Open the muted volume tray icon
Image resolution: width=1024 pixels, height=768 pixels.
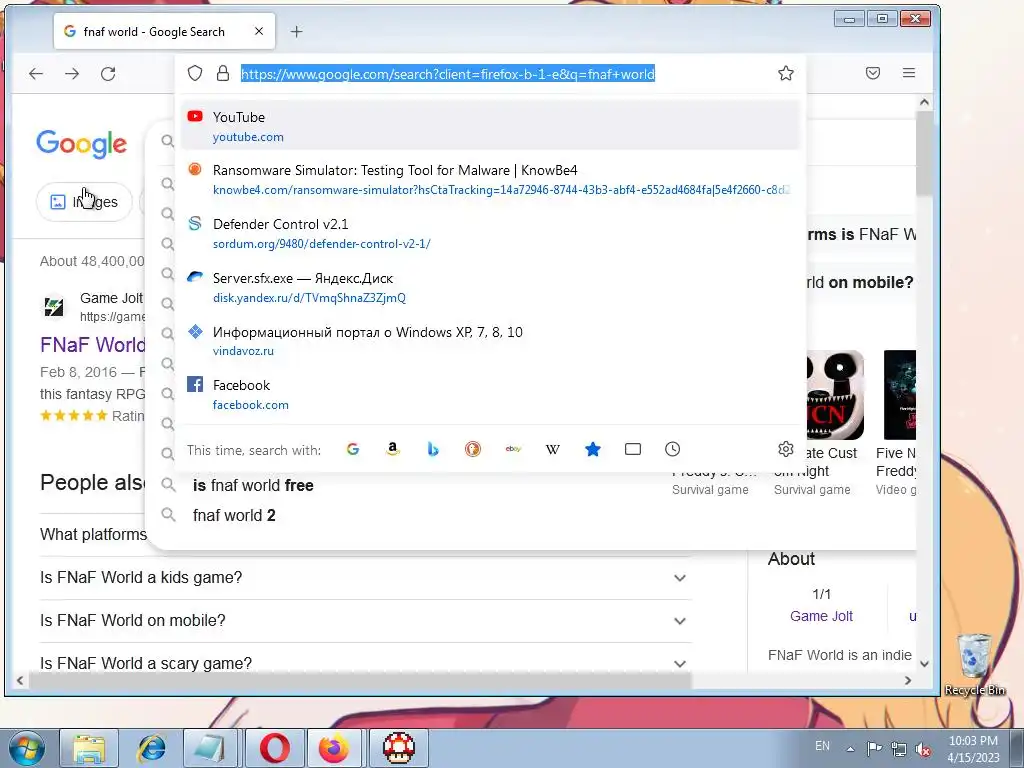click(x=923, y=748)
